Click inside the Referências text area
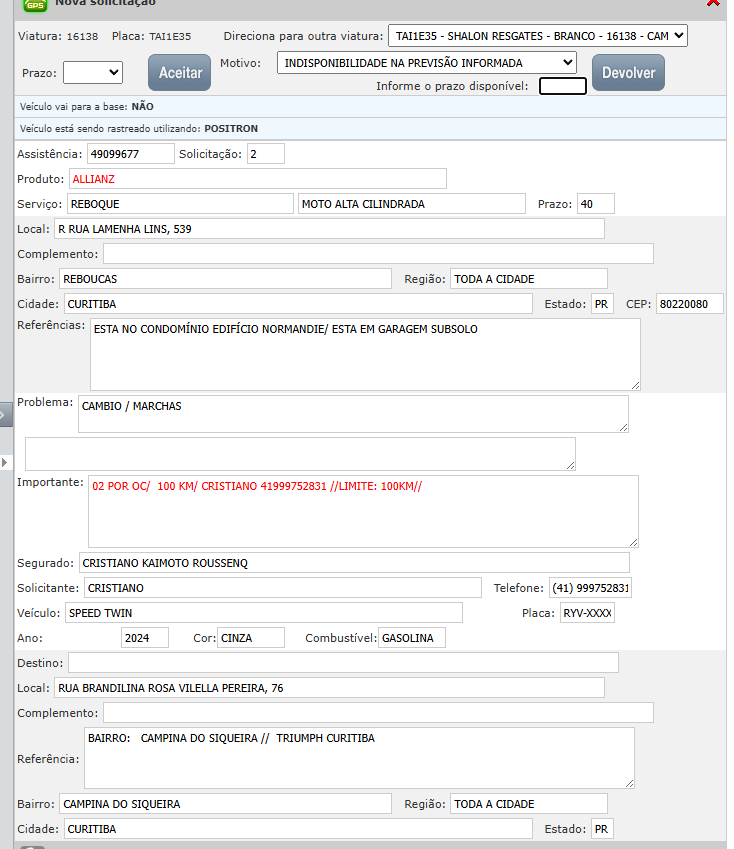The width and height of the screenshot is (734, 849). pyautogui.click(x=364, y=354)
